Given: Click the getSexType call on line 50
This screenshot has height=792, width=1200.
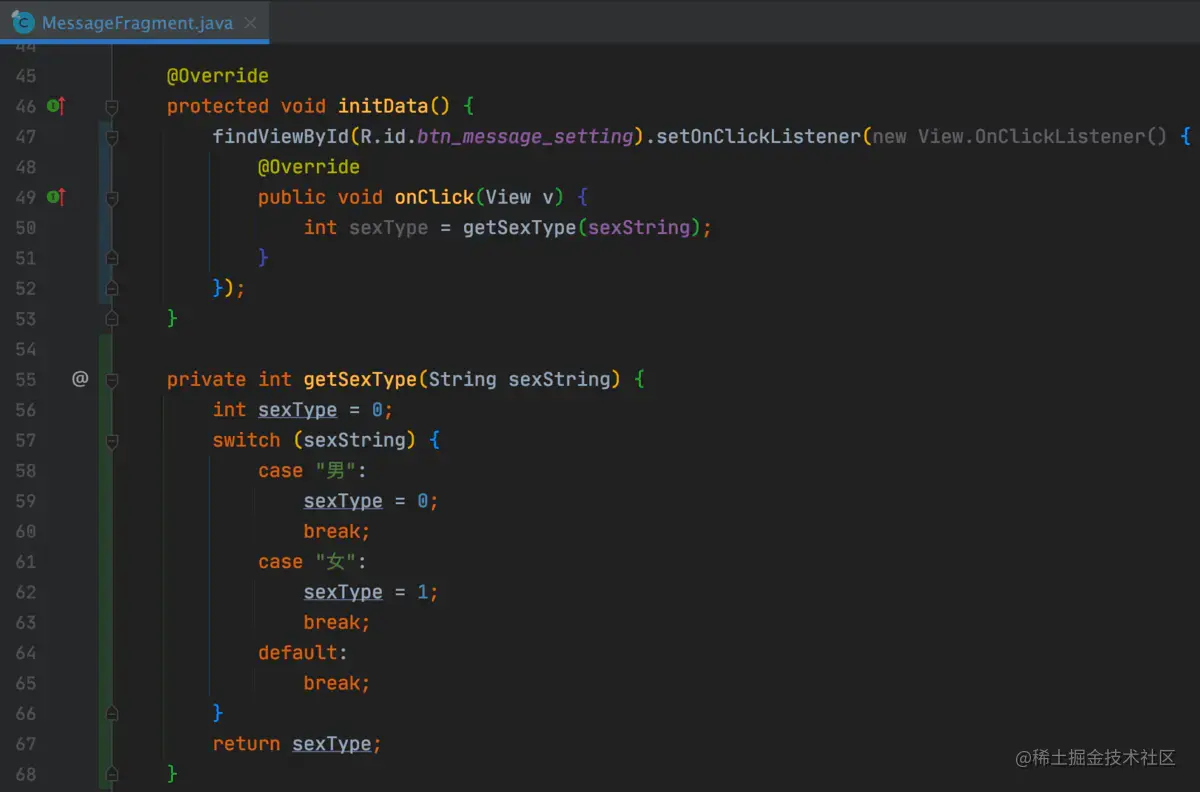Looking at the screenshot, I should point(519,228).
